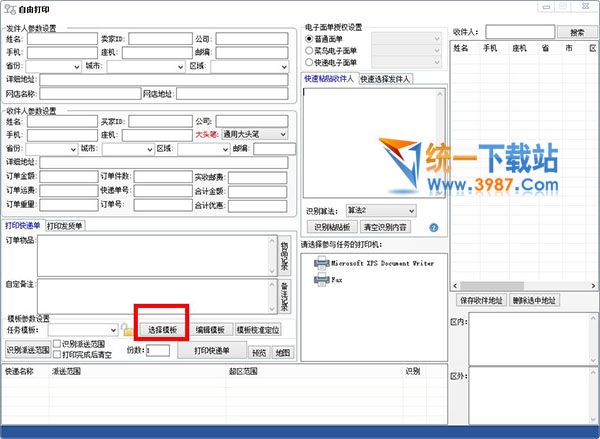
Task: Click the 地图 button
Action: 283,353
